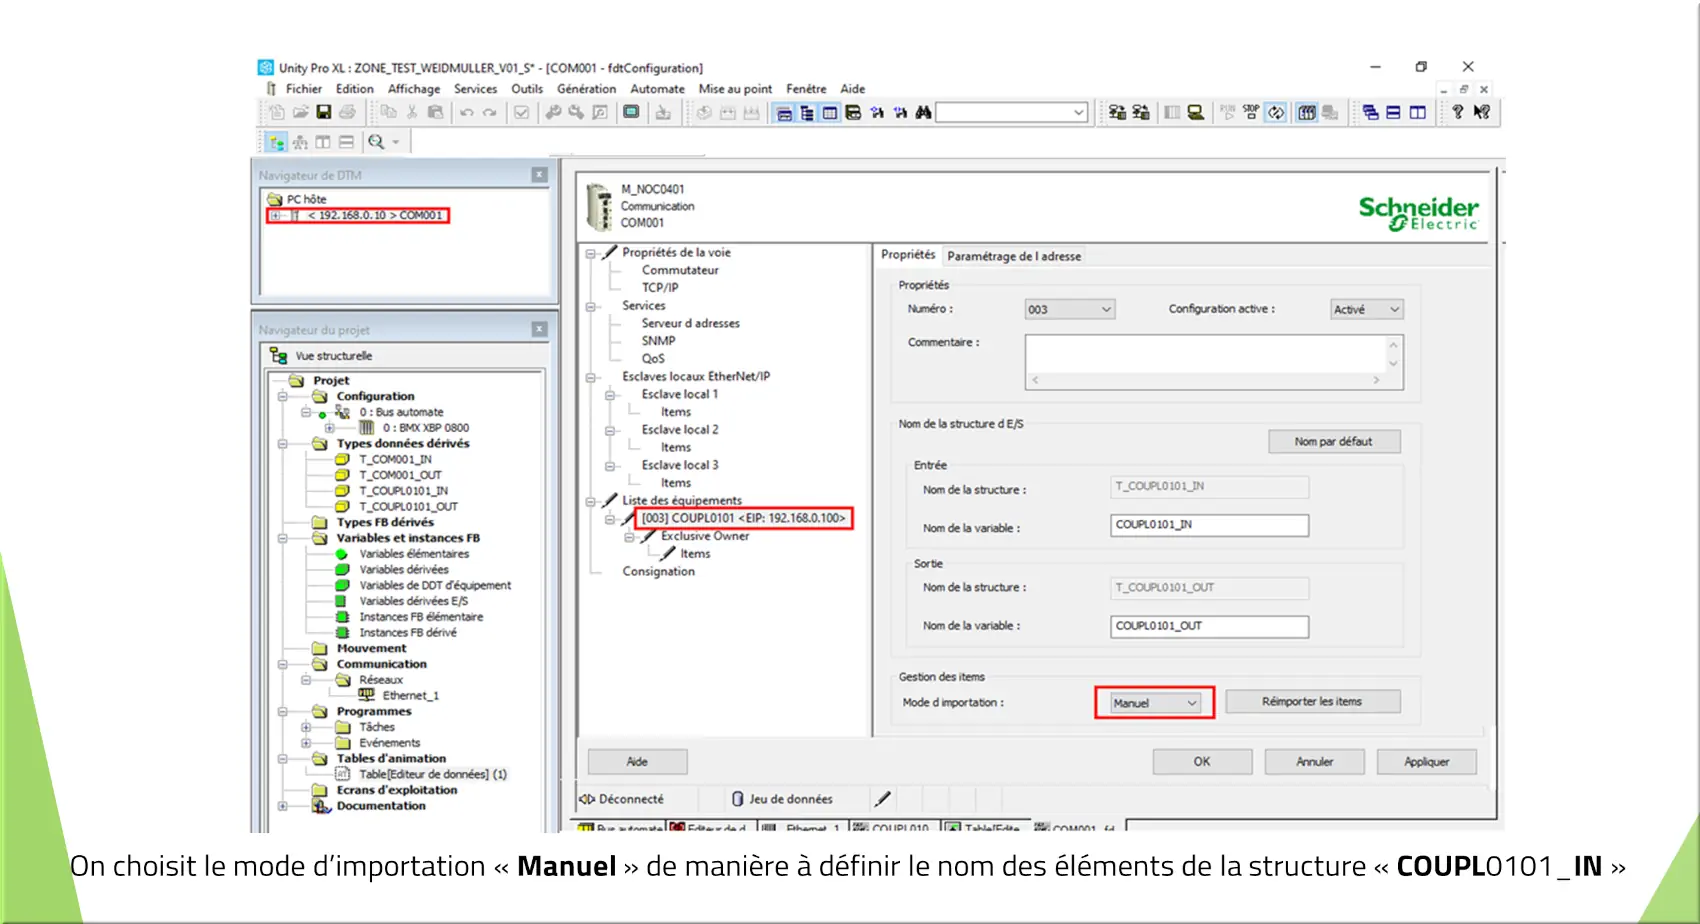
Task: Click the question mark Help icon
Action: pyautogui.click(x=1458, y=112)
